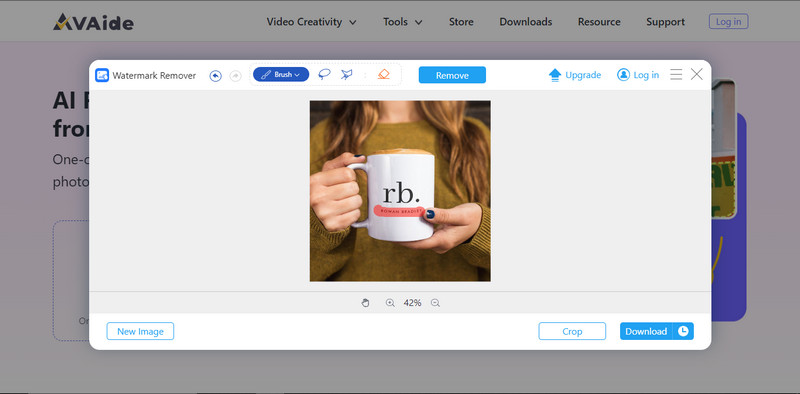
Task: Click the Download button
Action: (x=646, y=331)
